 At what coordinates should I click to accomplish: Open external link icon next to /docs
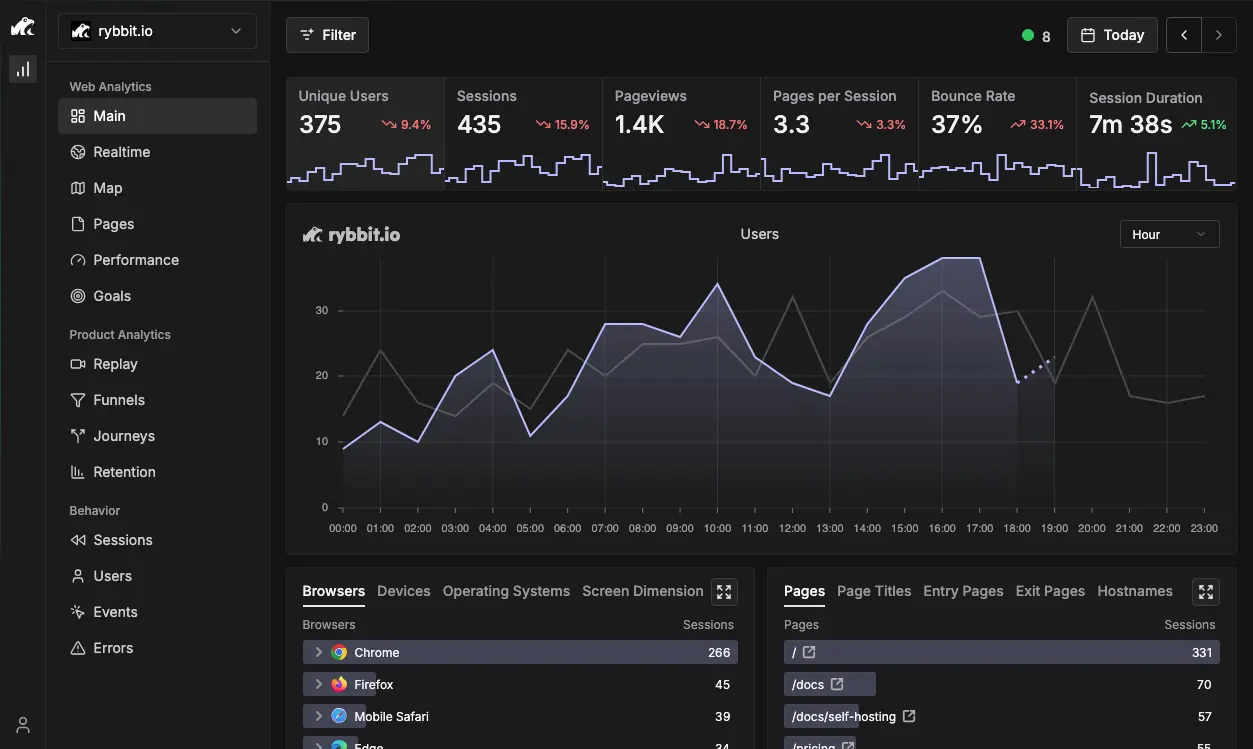pyautogui.click(x=838, y=684)
